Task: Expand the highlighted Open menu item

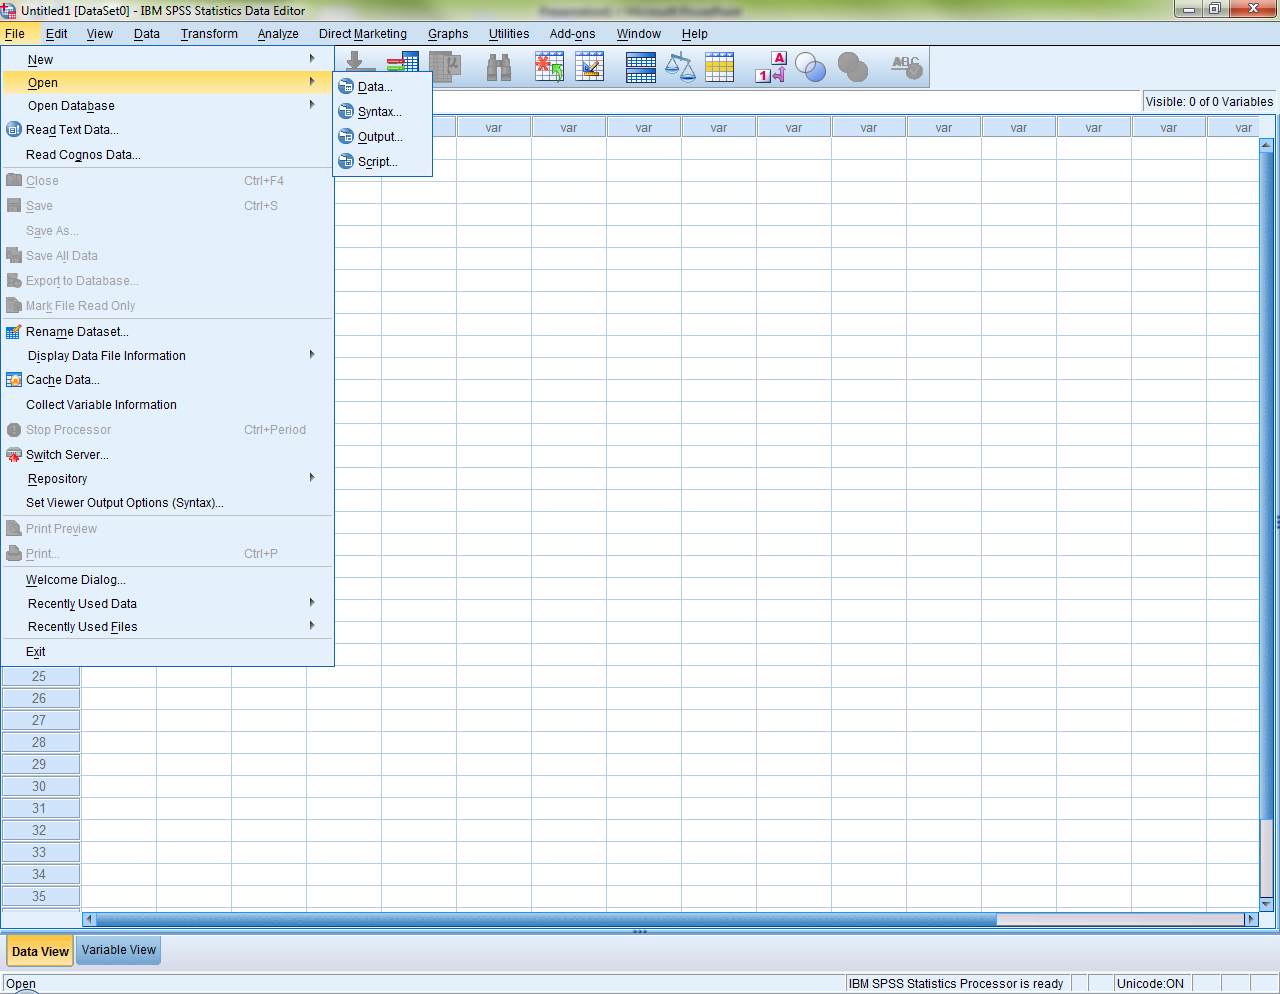Action: [167, 83]
